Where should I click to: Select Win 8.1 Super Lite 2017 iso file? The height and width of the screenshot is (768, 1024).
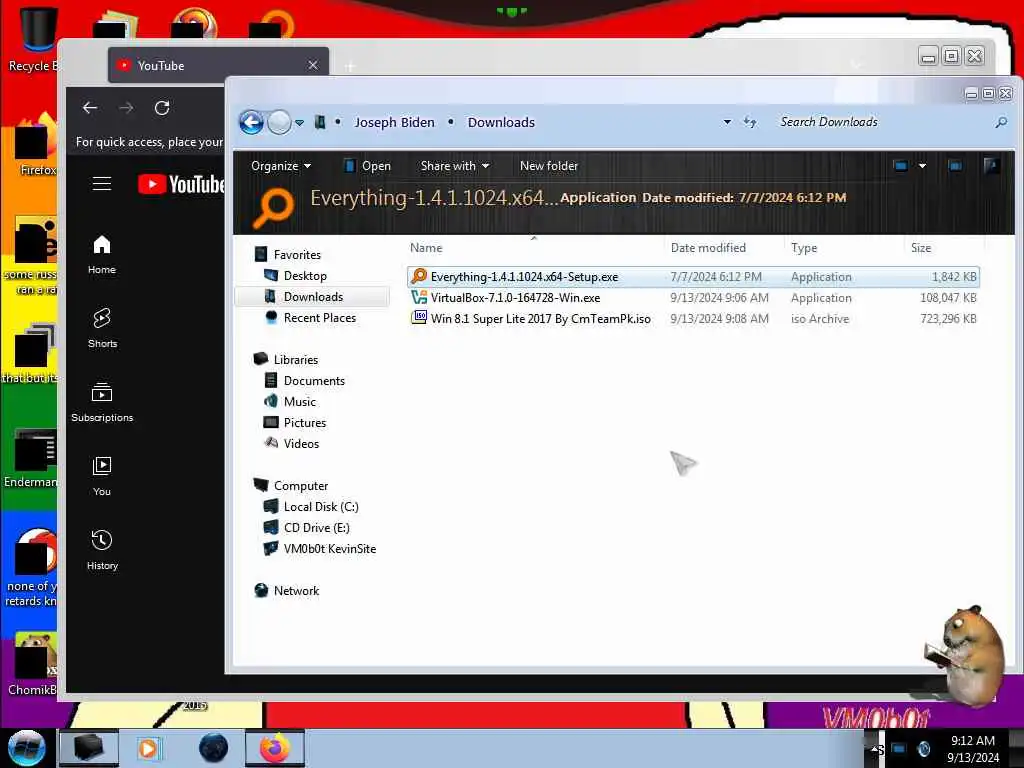694,319
